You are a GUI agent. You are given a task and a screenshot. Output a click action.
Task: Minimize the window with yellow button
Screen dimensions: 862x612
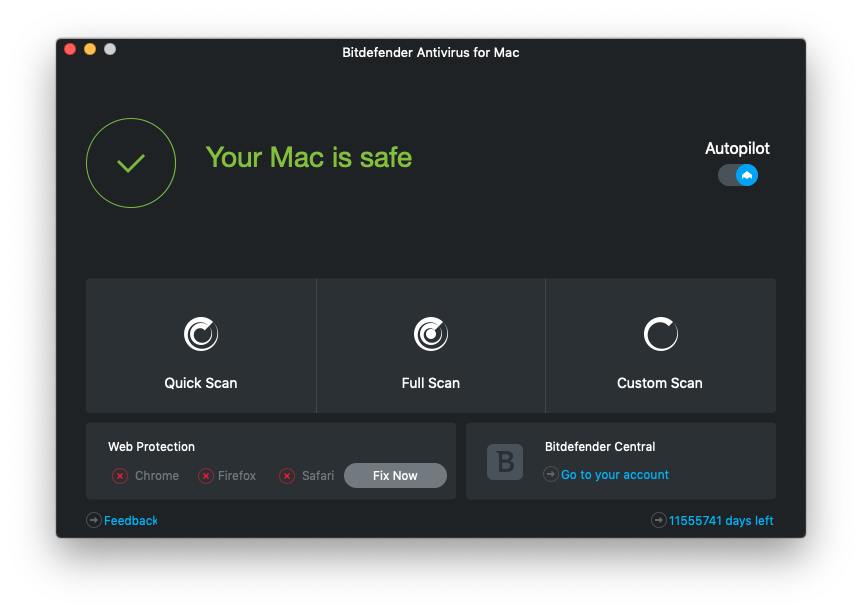coord(90,49)
